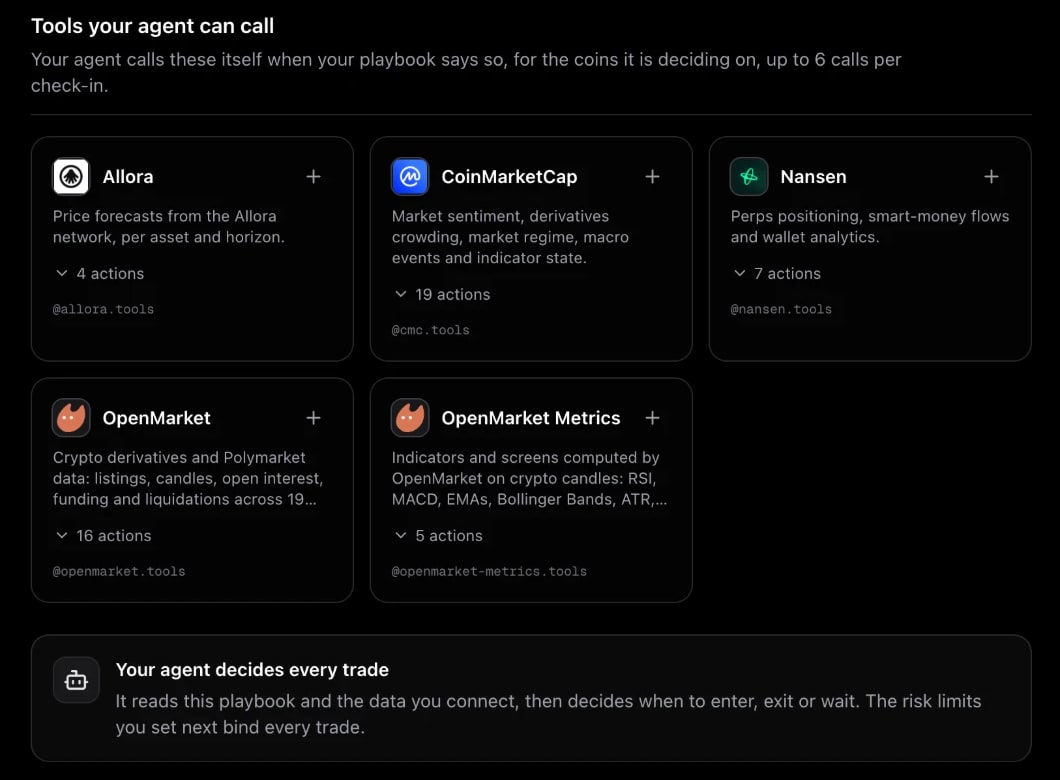Expand CoinMarketCap's 19 actions list

442,294
